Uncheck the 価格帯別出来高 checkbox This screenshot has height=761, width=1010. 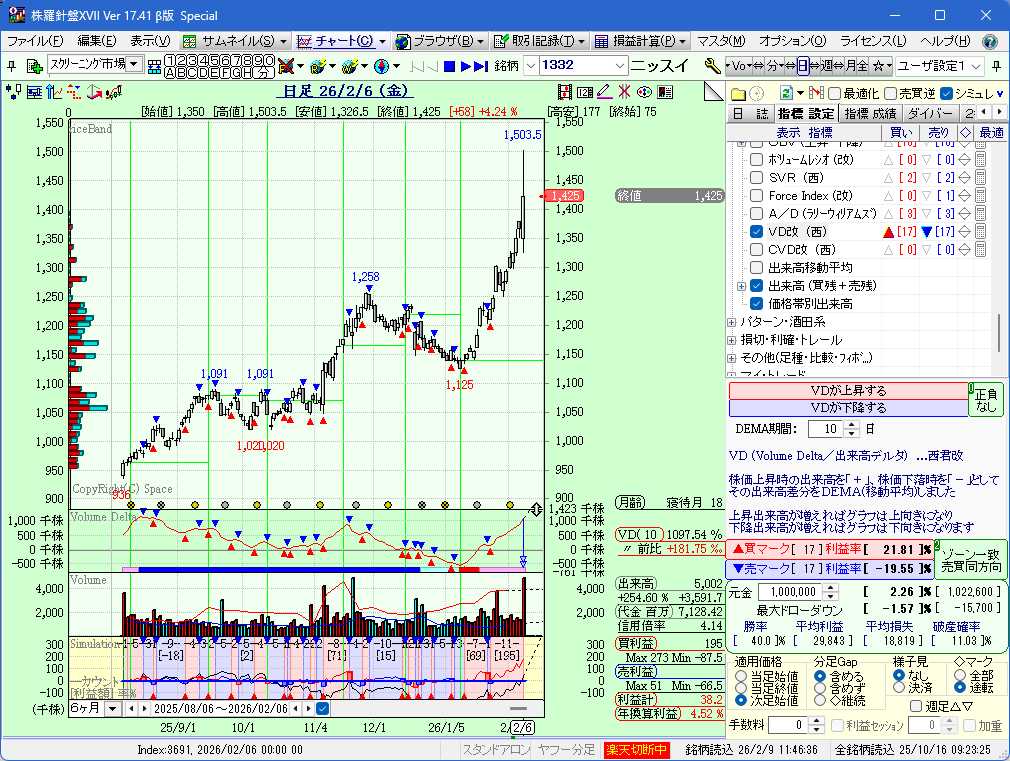point(757,304)
